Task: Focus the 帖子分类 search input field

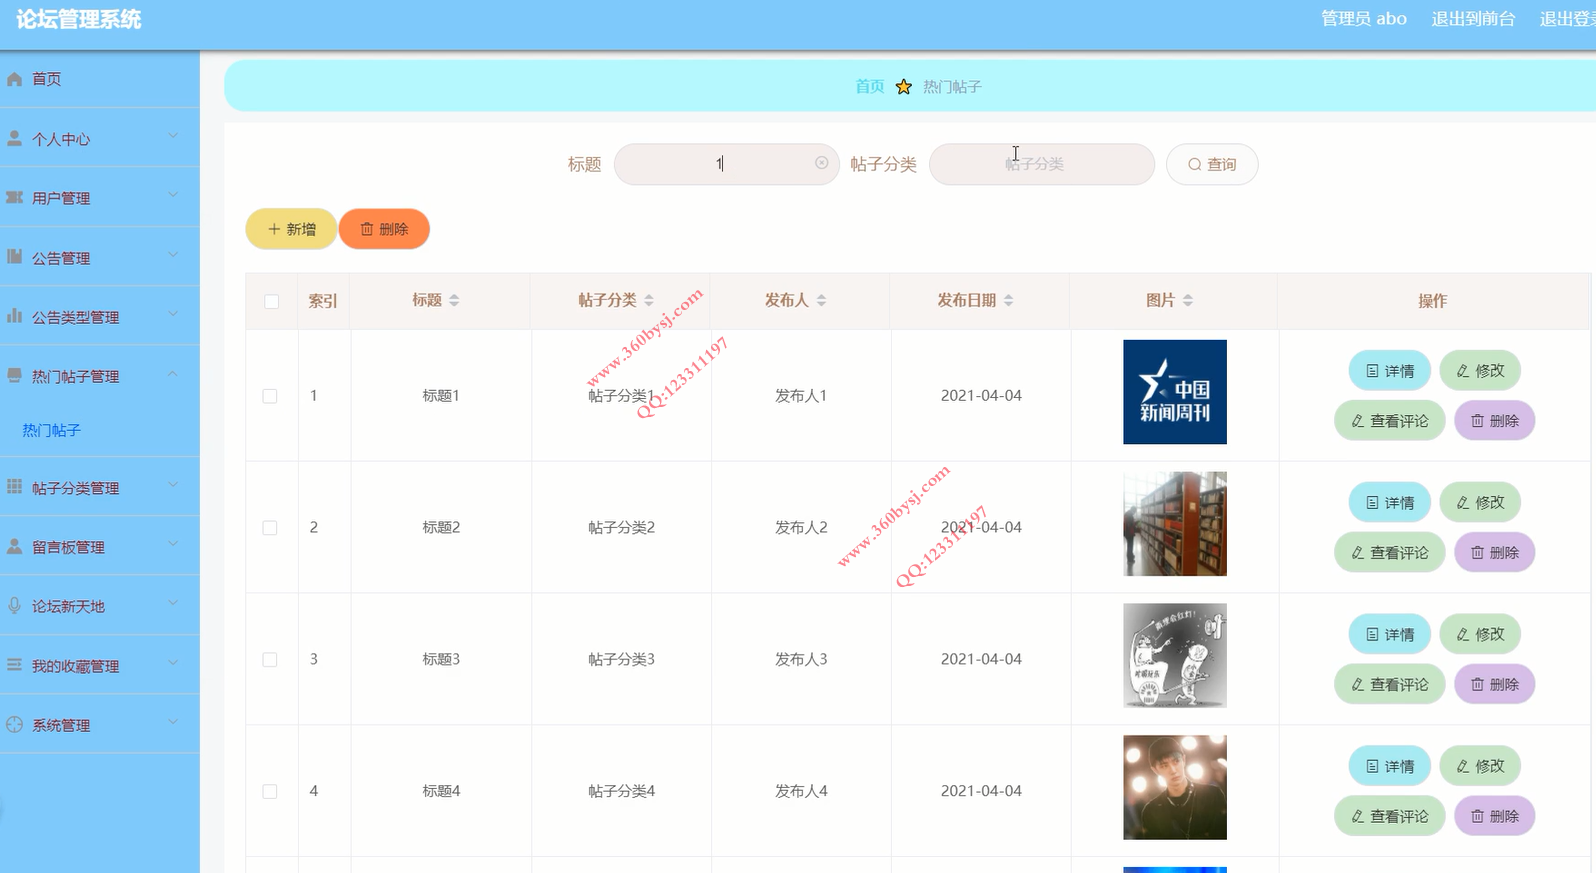Action: pos(1042,164)
